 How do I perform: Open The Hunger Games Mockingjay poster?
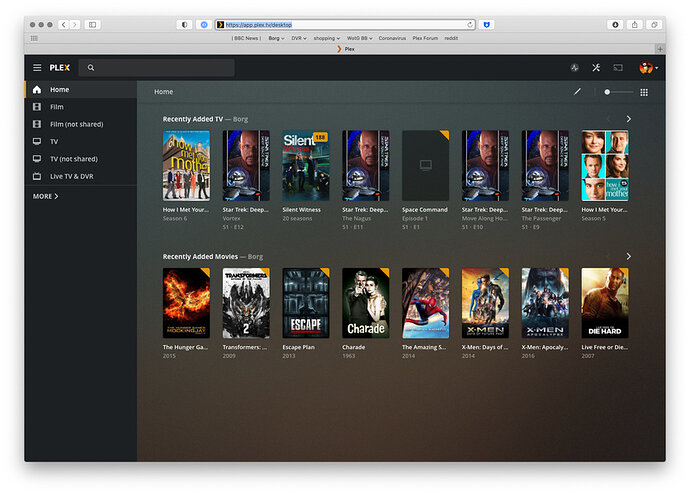186,303
